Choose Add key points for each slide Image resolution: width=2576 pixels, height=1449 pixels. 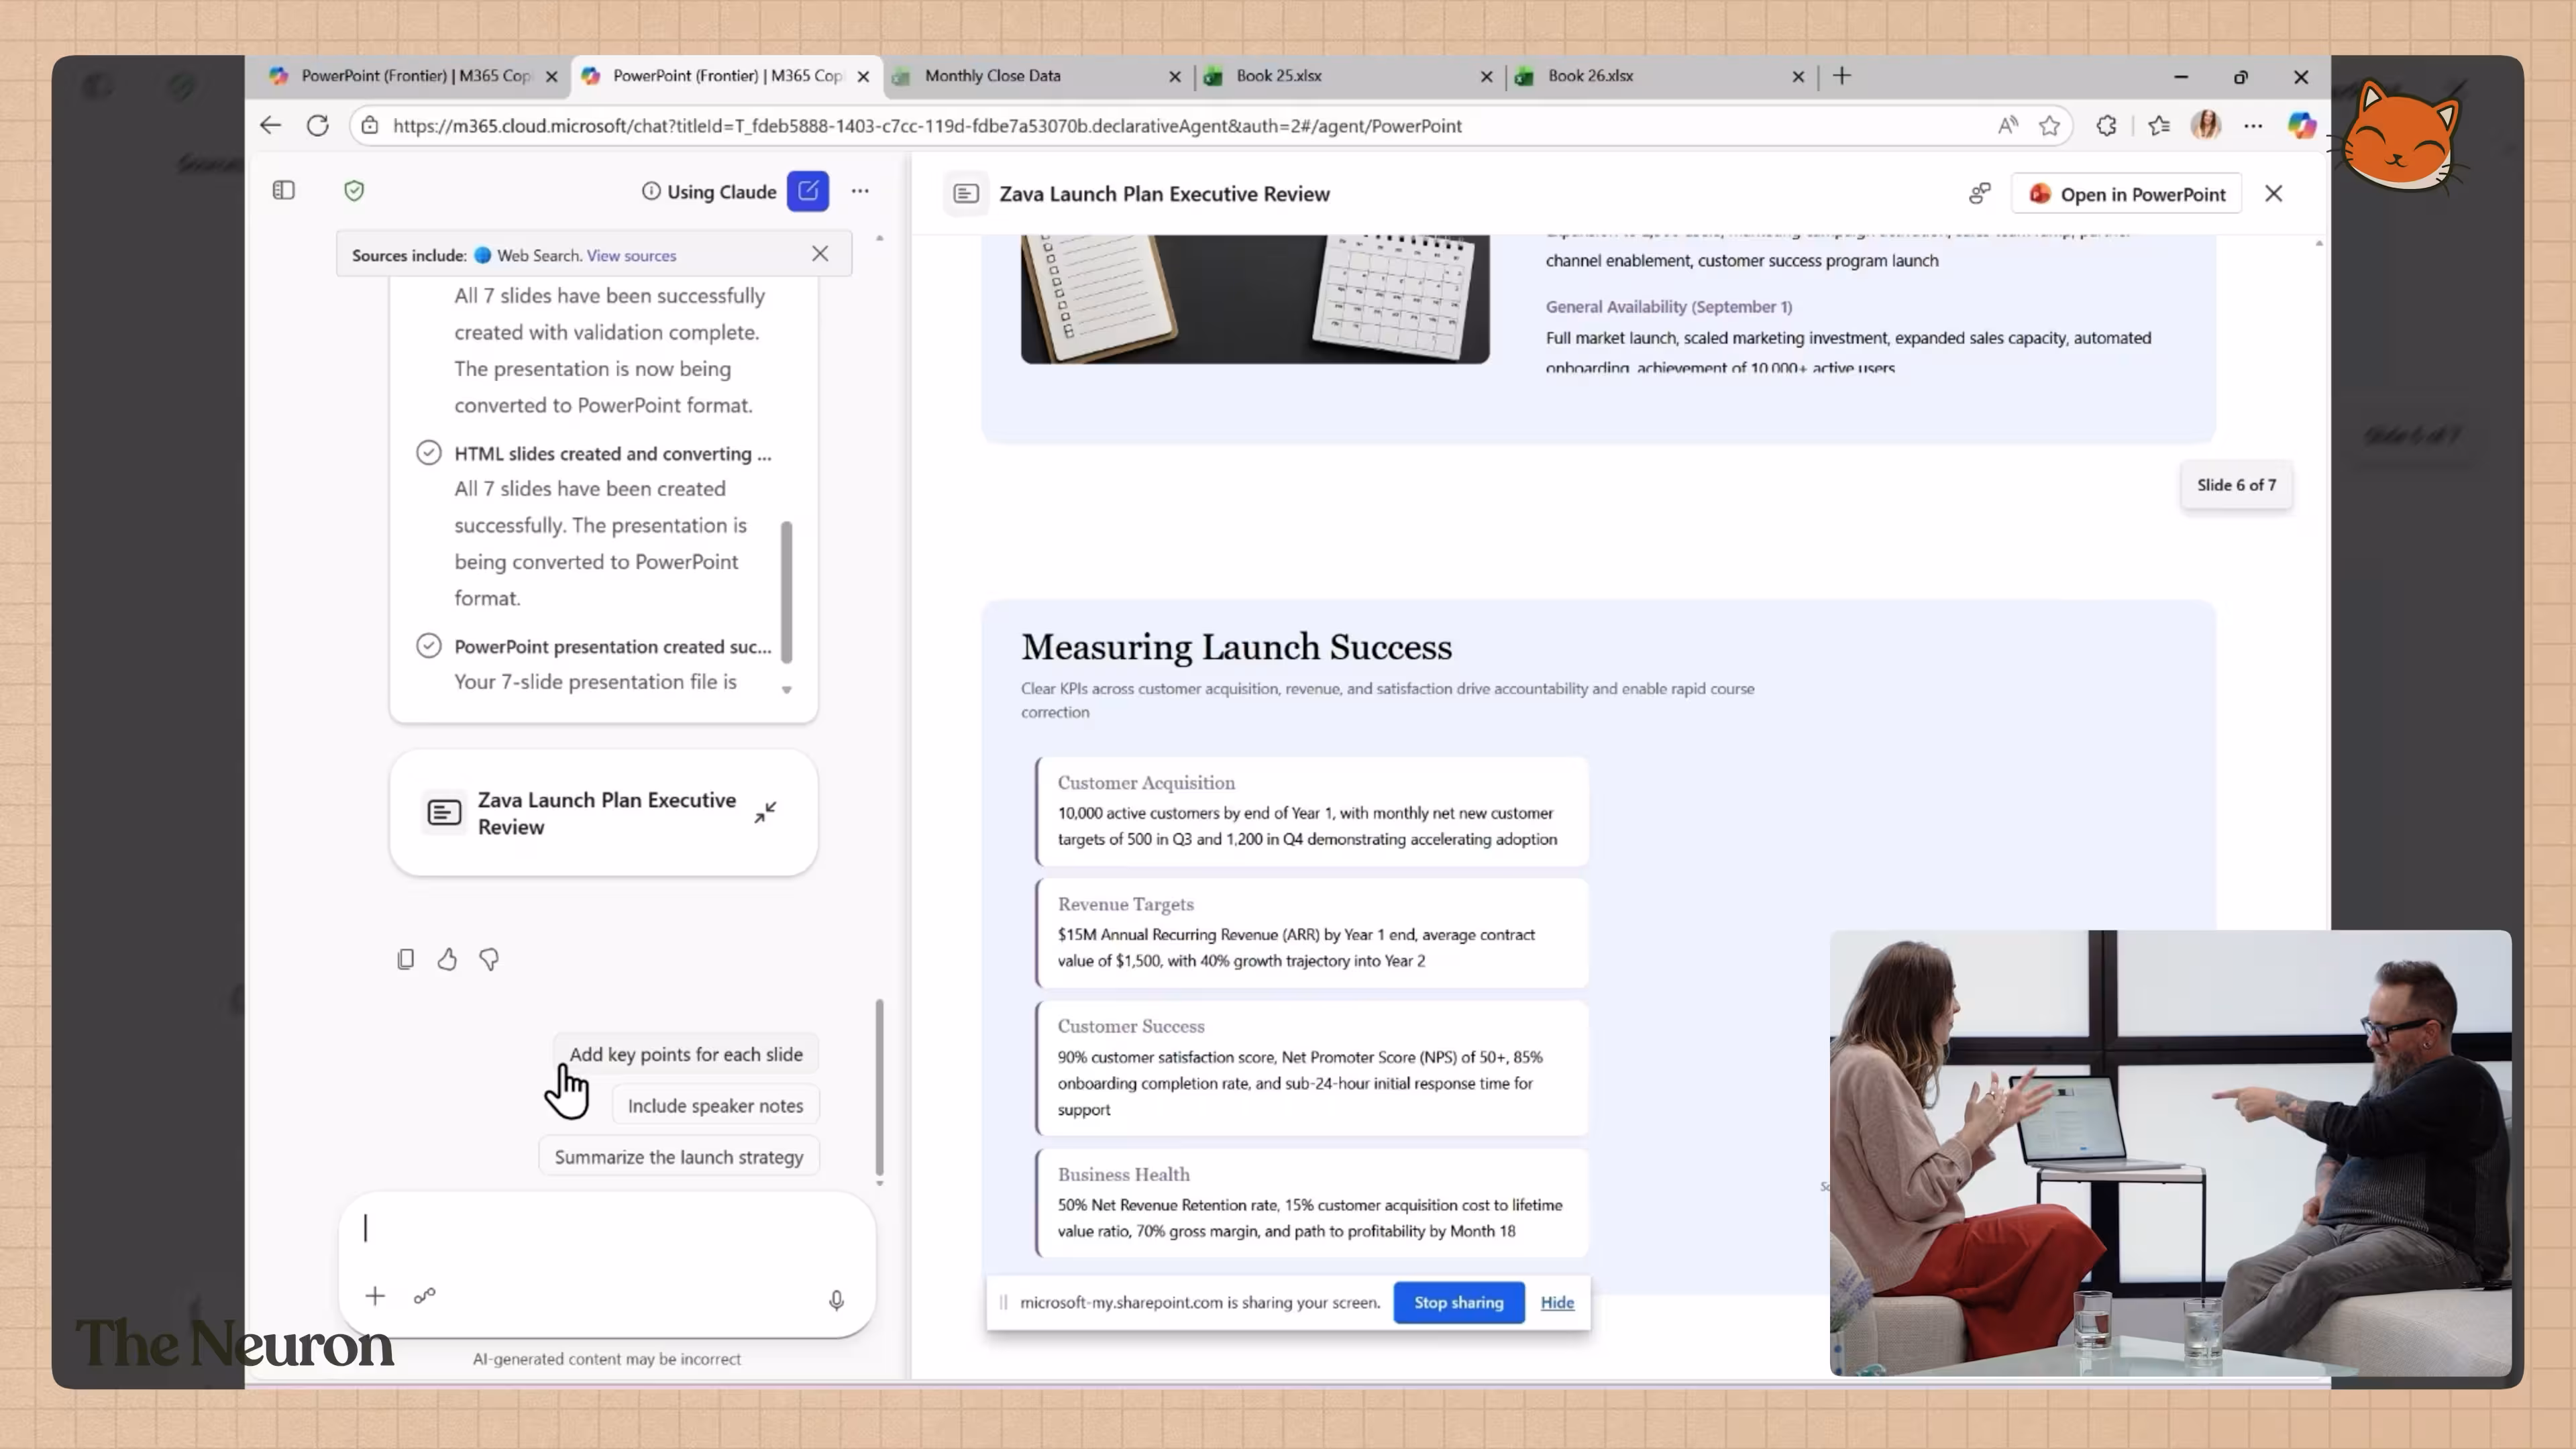686,1054
